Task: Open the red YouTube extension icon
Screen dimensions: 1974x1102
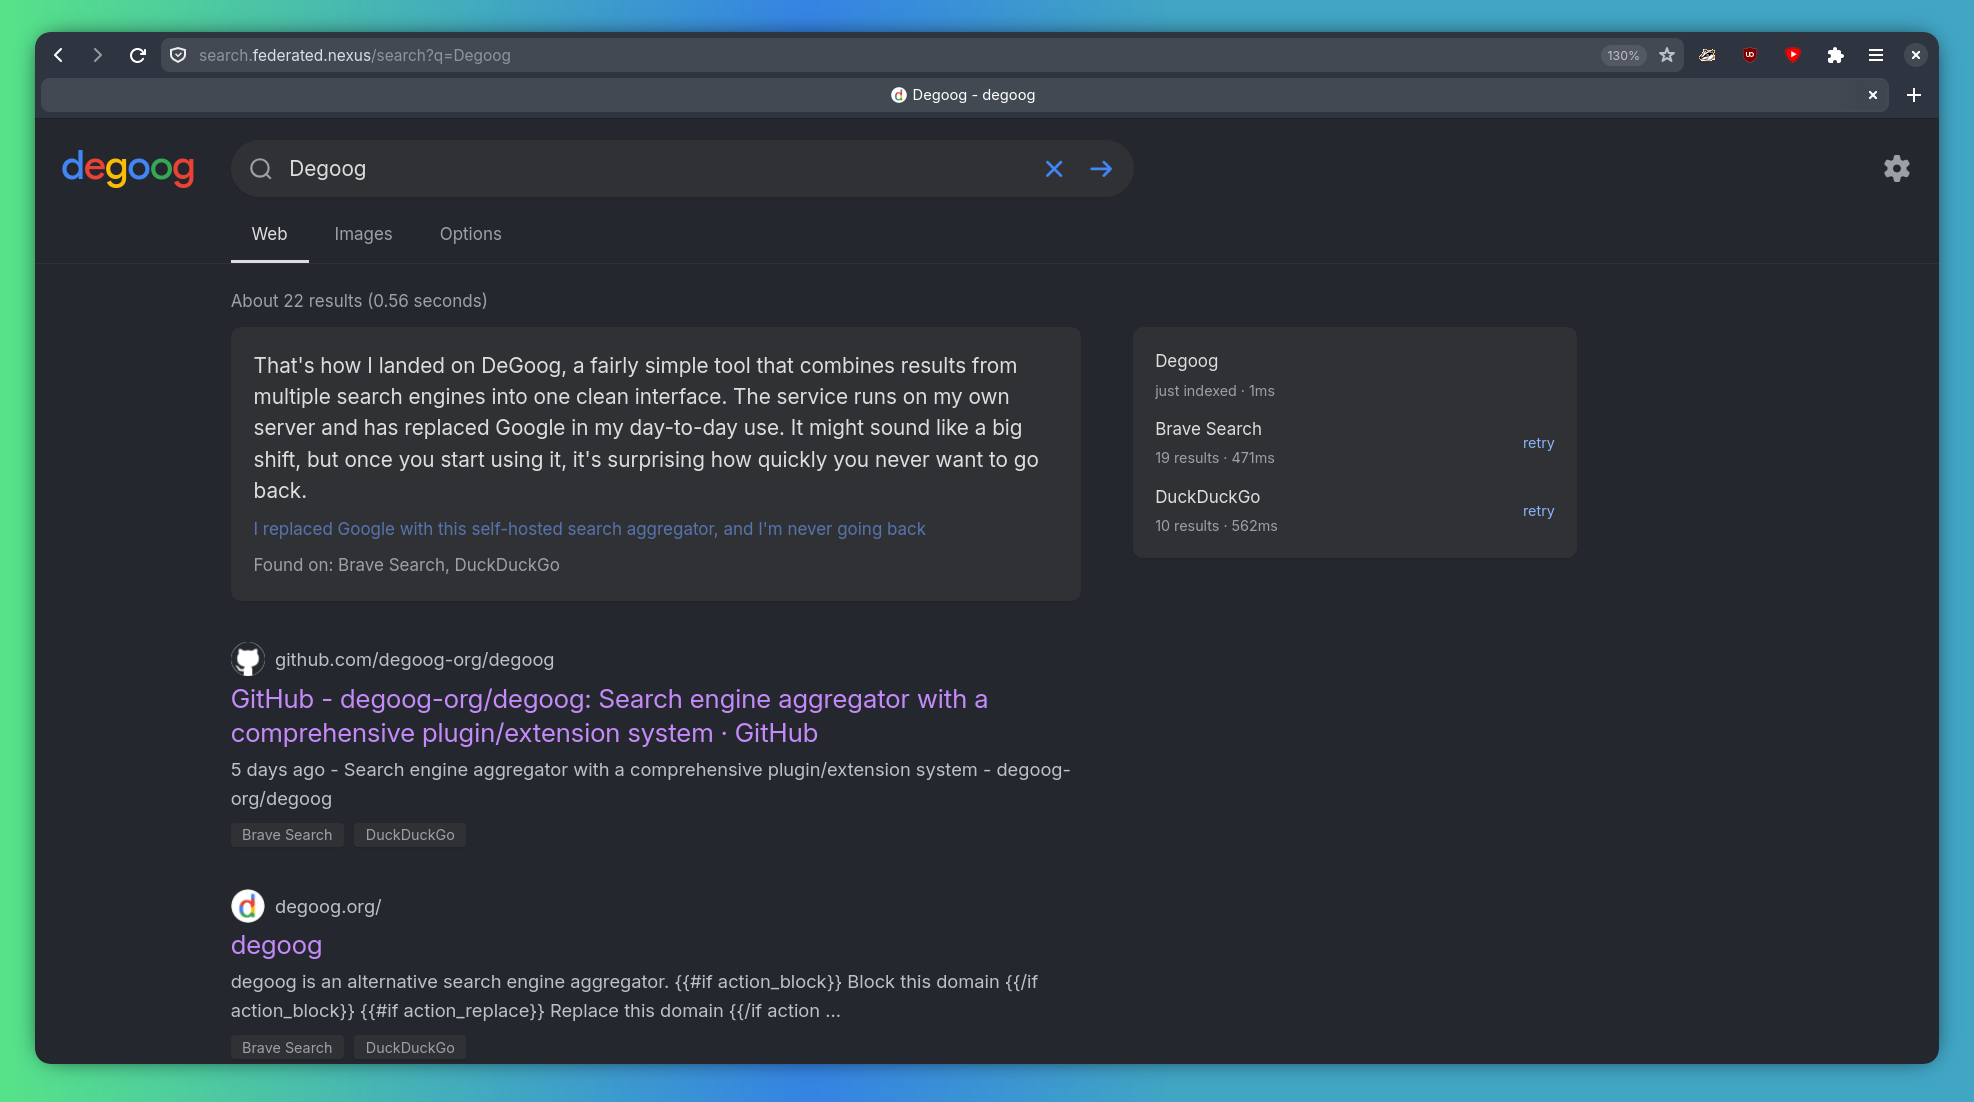Action: 1793,55
